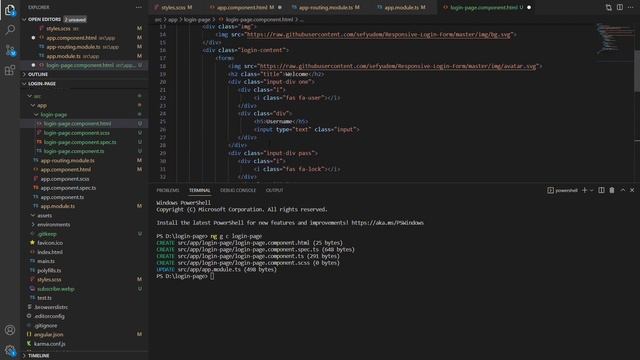Screen dimensions: 640x360
Task: Open app.component.ts in file tree
Action: (62, 197)
